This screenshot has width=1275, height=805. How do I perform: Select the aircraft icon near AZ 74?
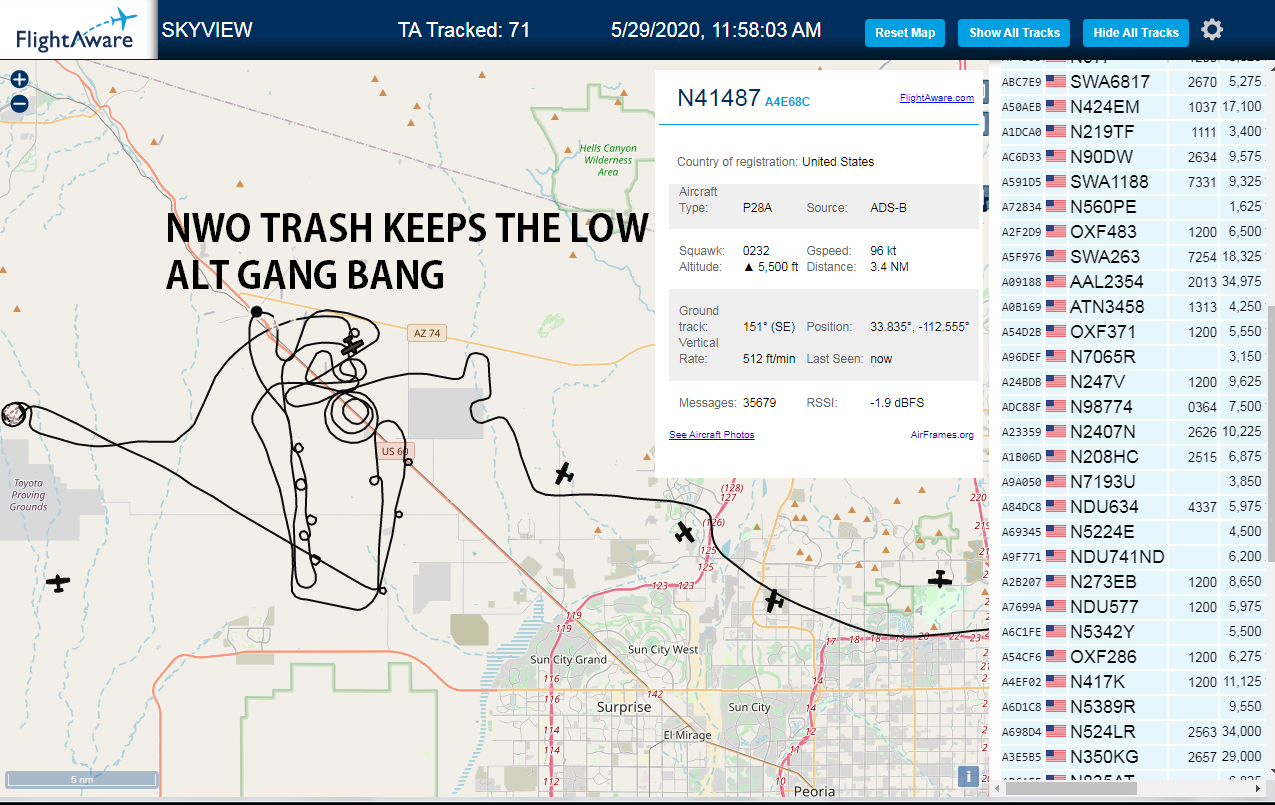click(352, 344)
